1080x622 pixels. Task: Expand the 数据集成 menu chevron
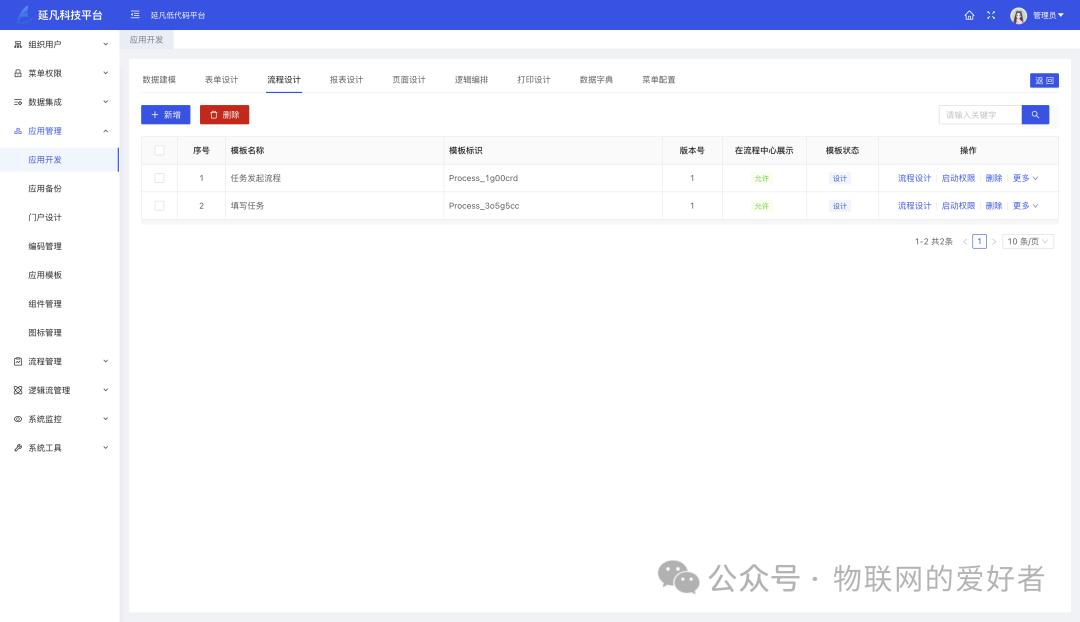105,102
